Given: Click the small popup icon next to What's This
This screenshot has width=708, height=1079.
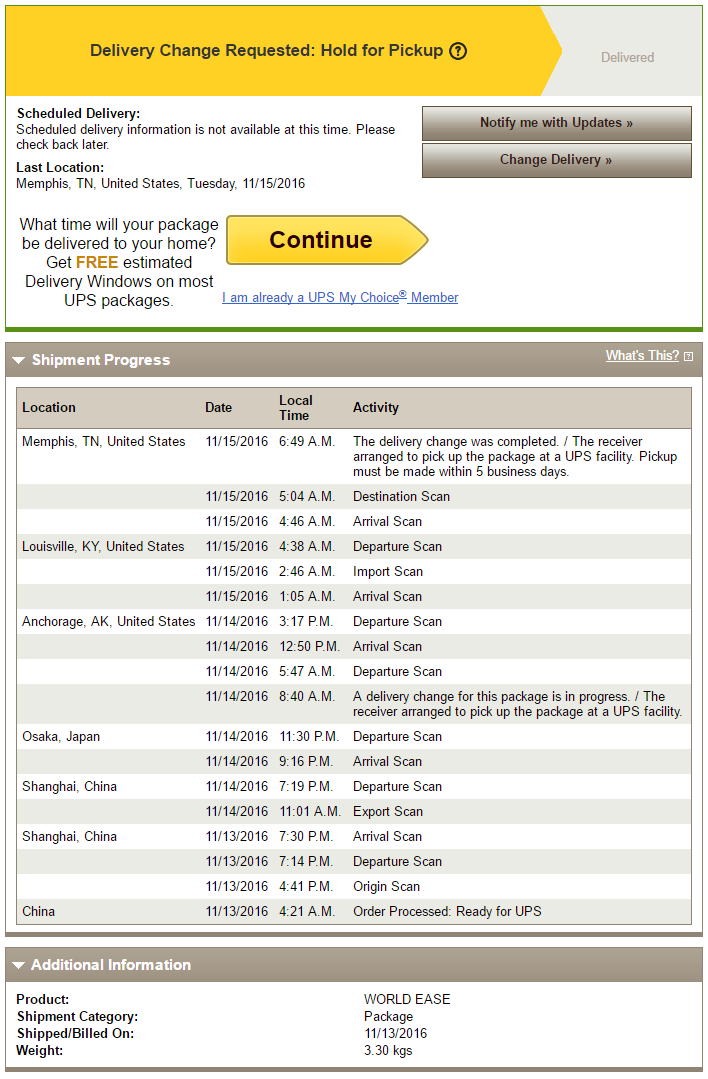Looking at the screenshot, I should (x=689, y=356).
